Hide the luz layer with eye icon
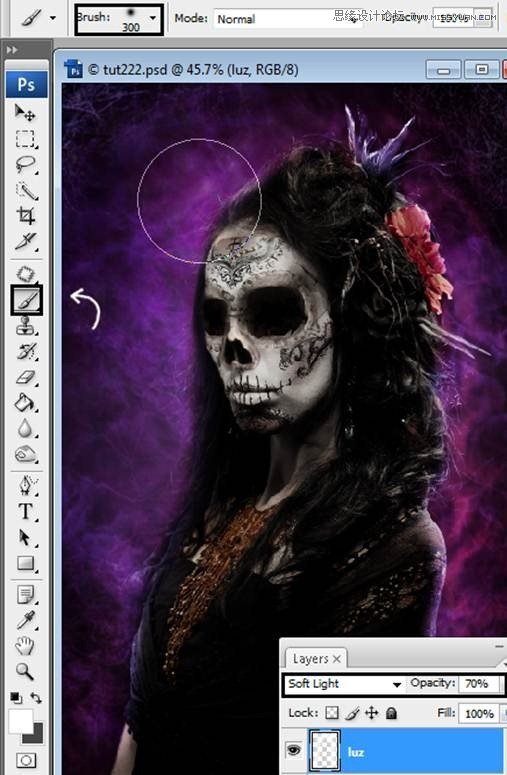507x775 pixels. point(294,751)
